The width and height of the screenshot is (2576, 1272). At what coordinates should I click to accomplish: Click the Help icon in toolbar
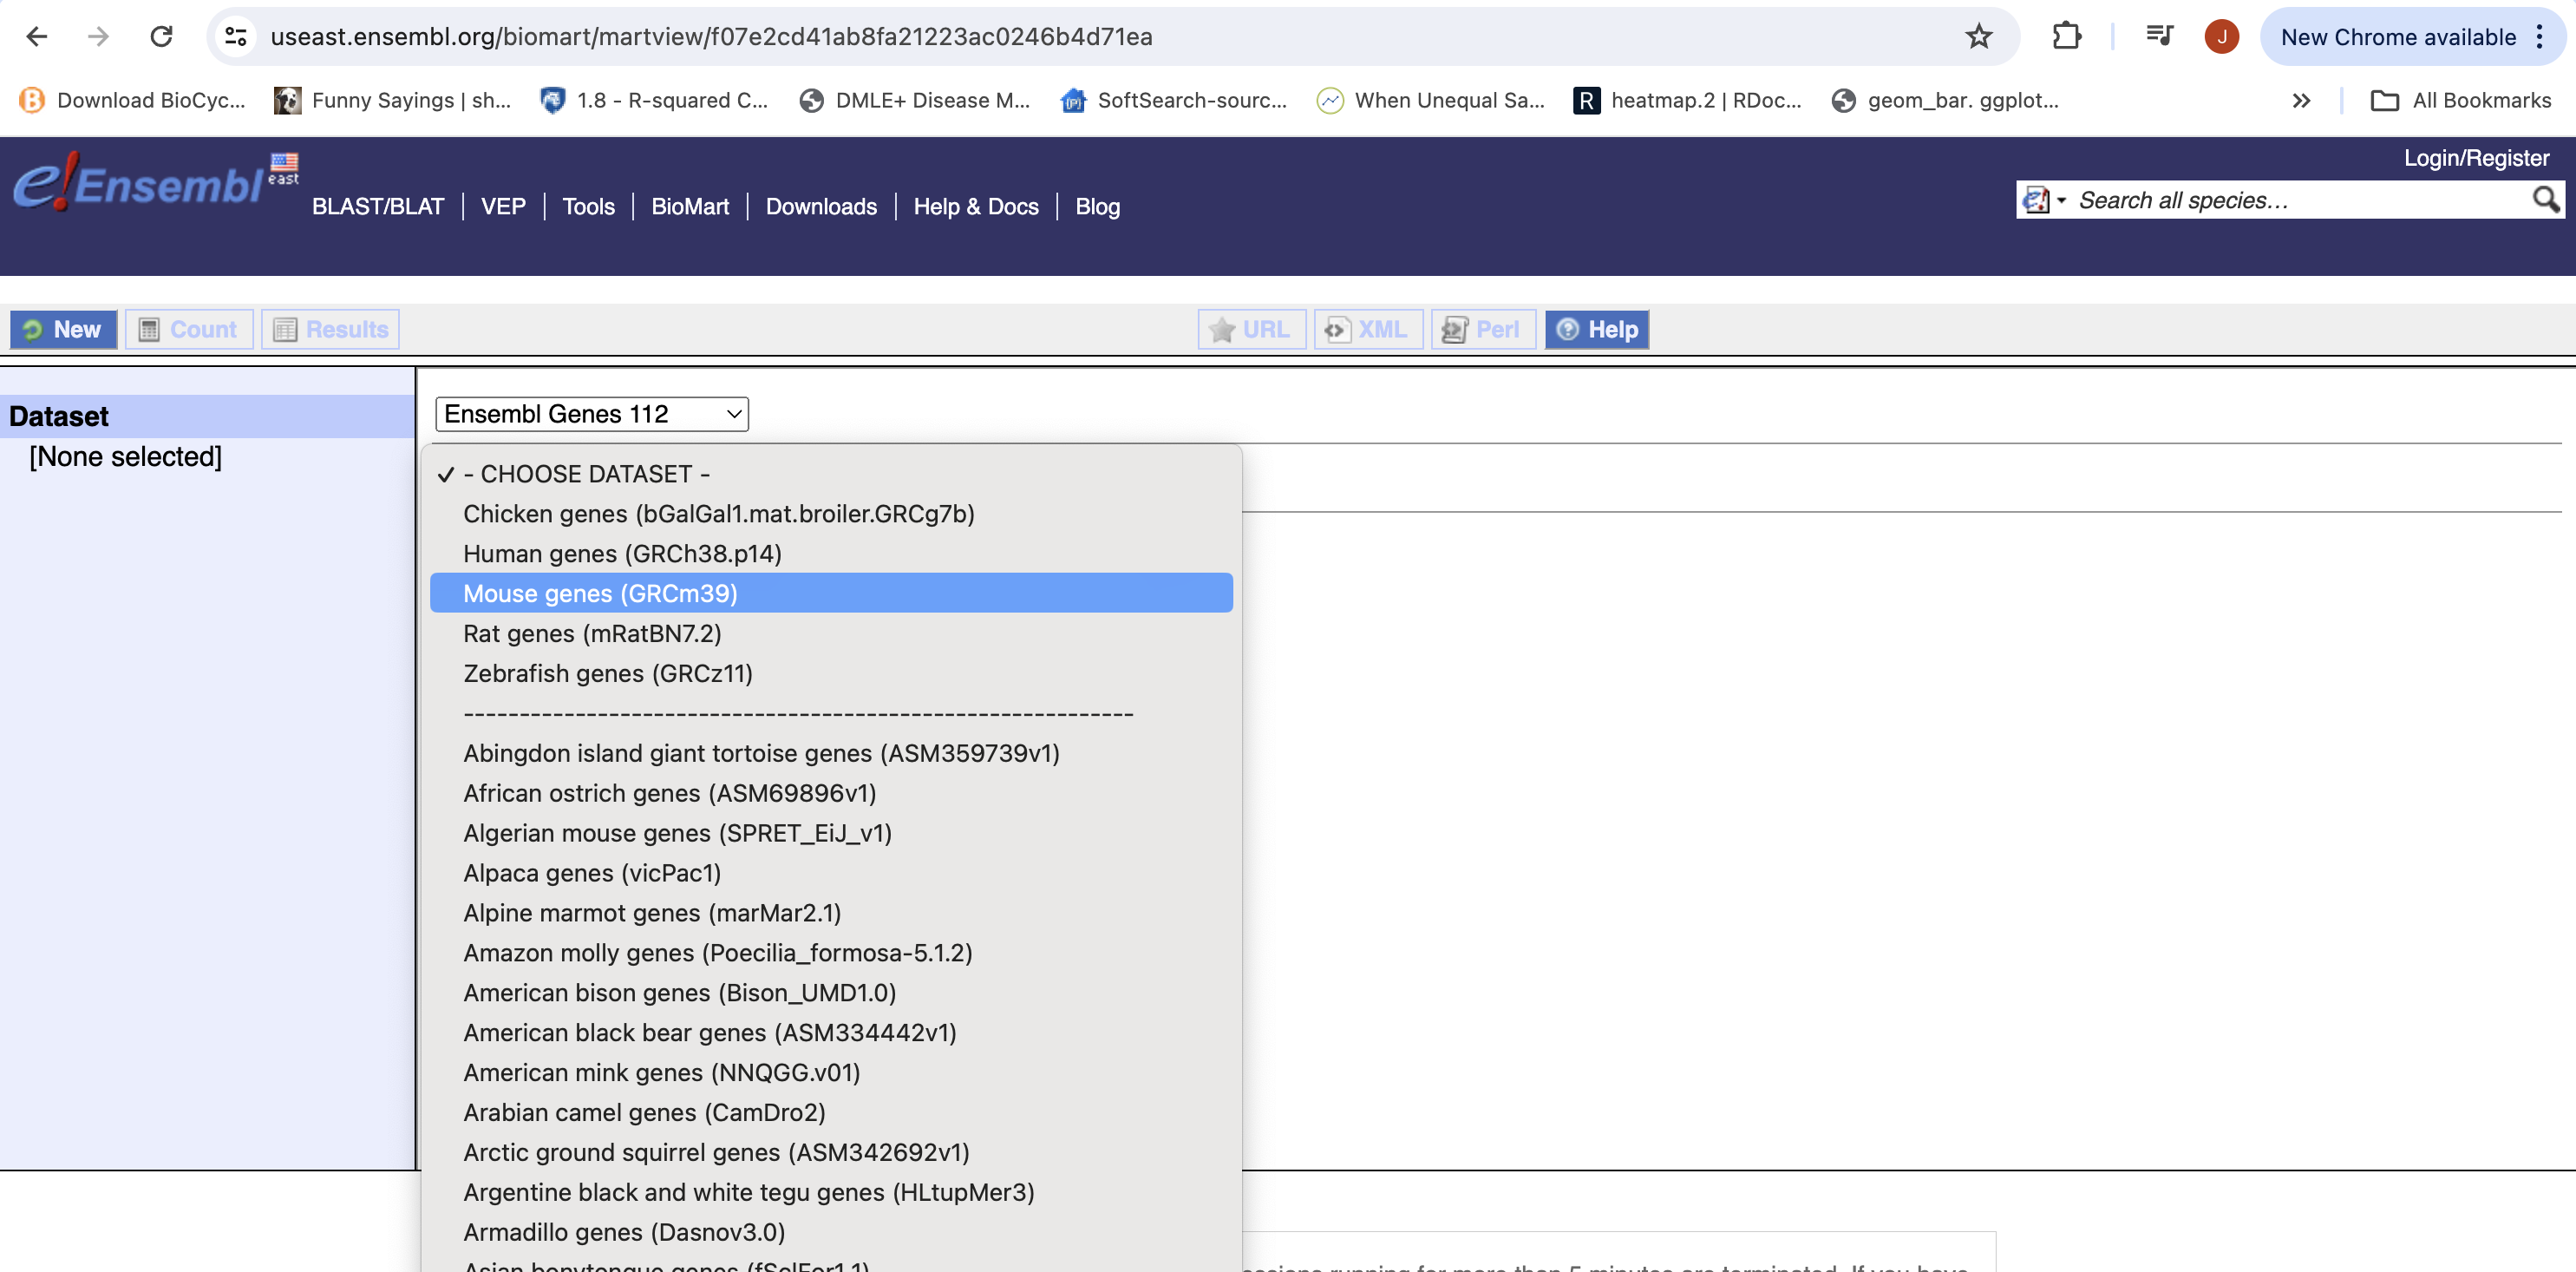pyautogui.click(x=1597, y=329)
